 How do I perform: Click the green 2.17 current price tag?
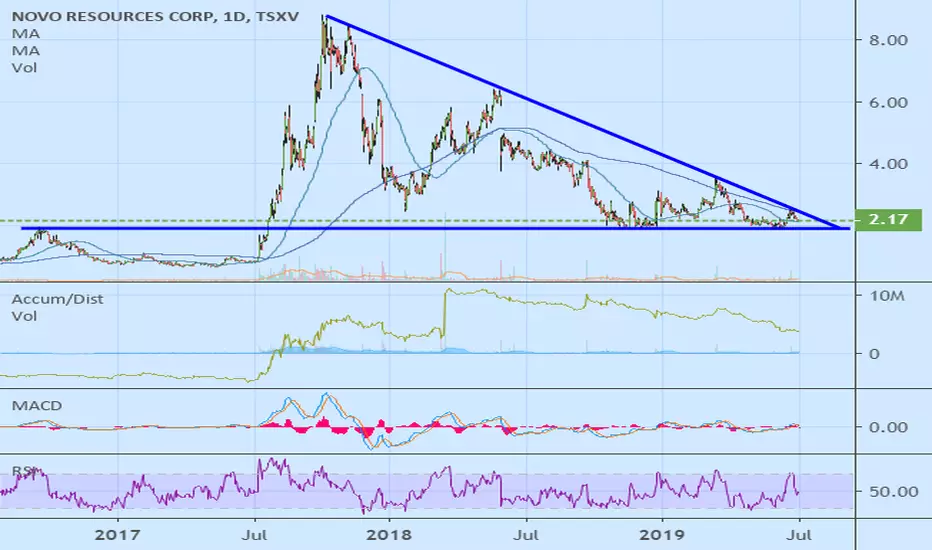point(888,220)
